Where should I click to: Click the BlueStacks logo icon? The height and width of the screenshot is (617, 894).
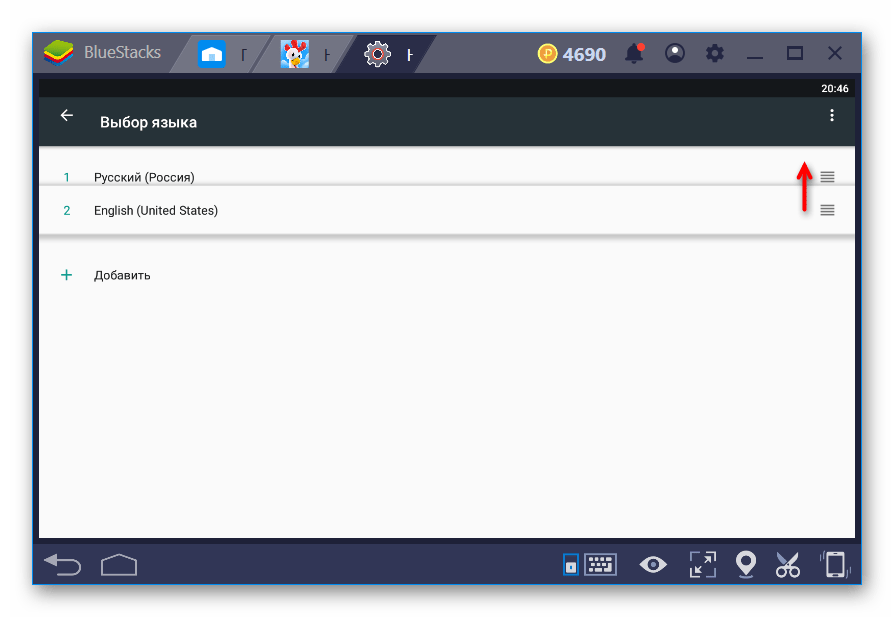click(58, 53)
